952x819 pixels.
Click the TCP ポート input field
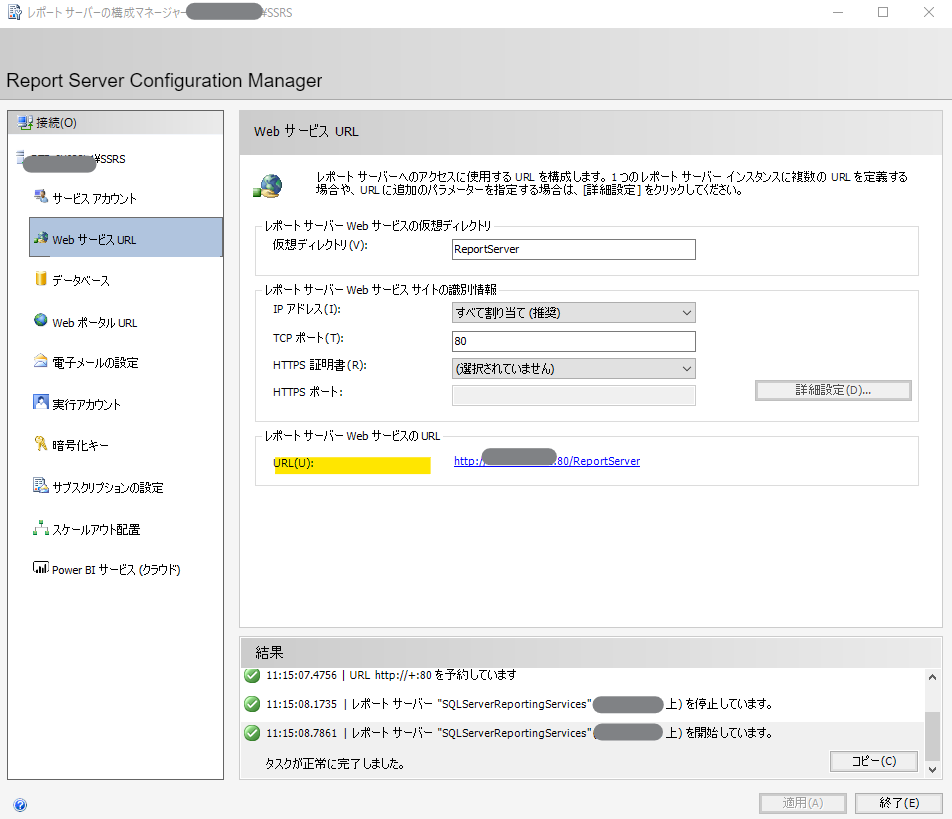click(x=573, y=341)
